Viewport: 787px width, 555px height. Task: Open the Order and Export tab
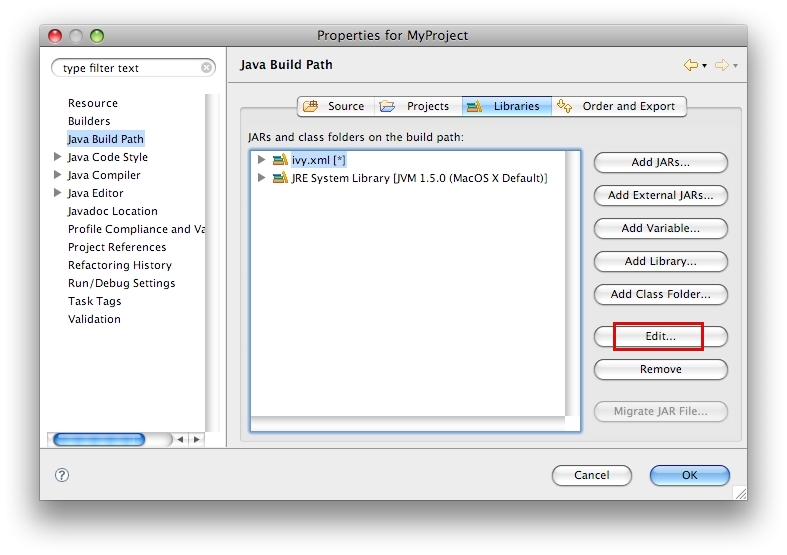click(x=617, y=106)
